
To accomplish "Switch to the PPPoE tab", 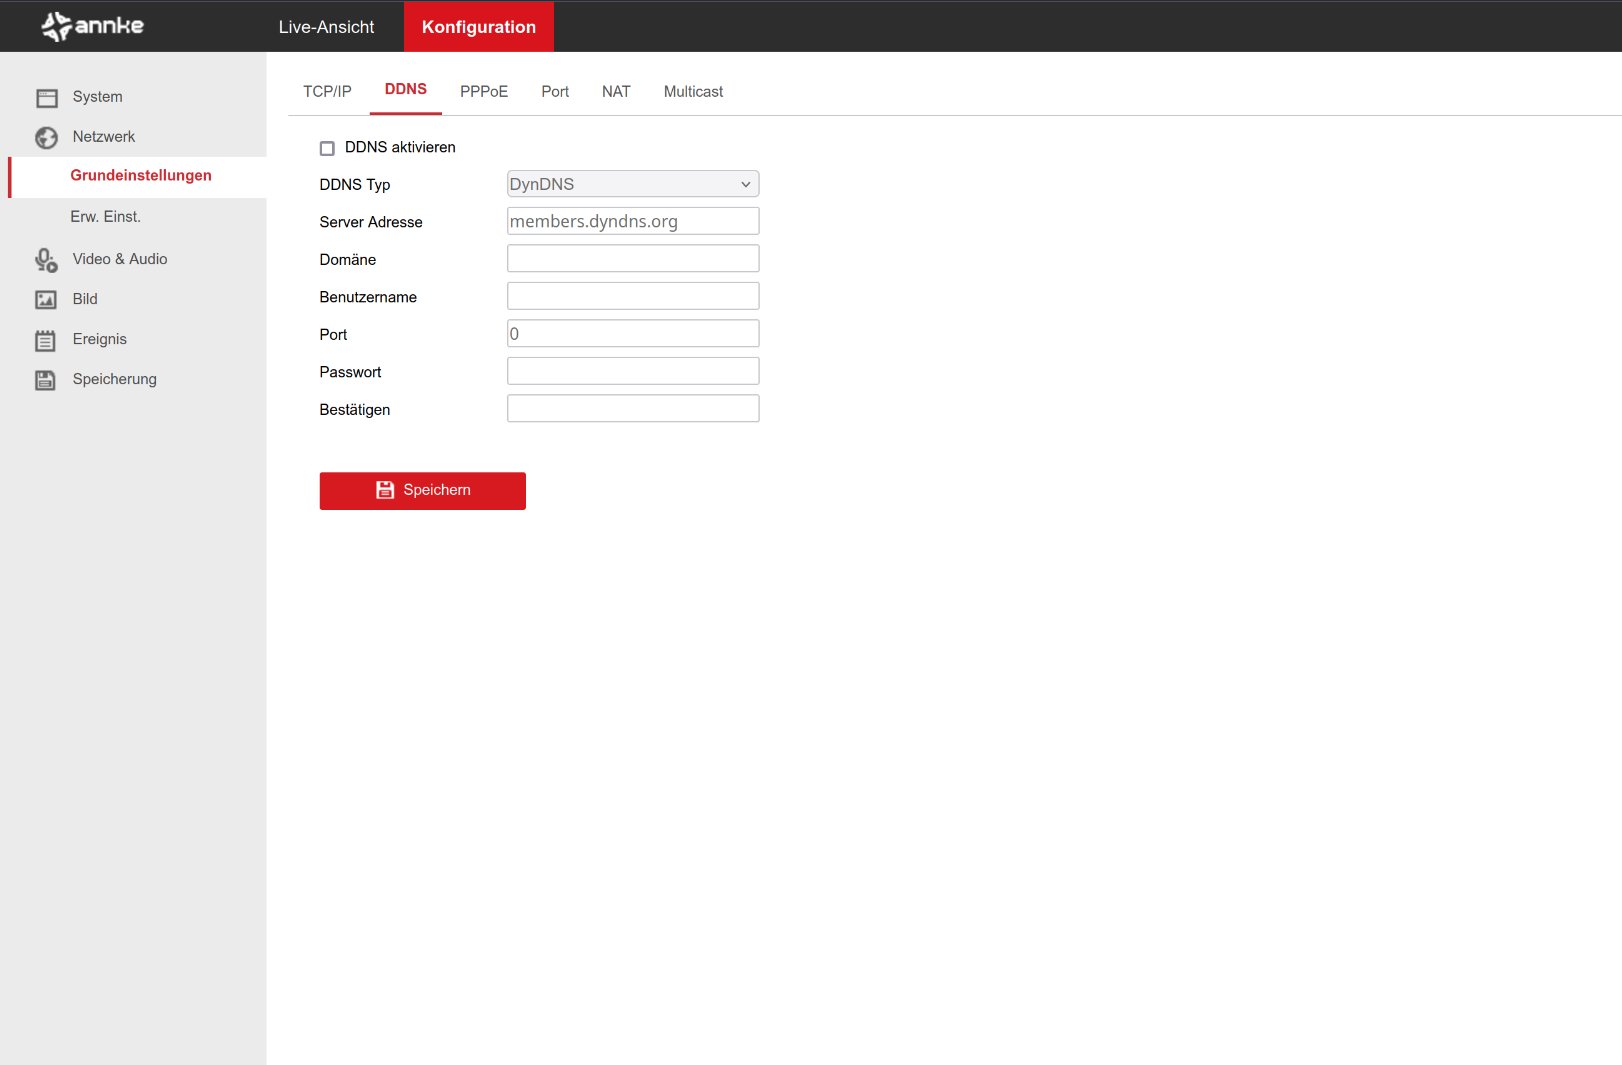I will tap(484, 92).
